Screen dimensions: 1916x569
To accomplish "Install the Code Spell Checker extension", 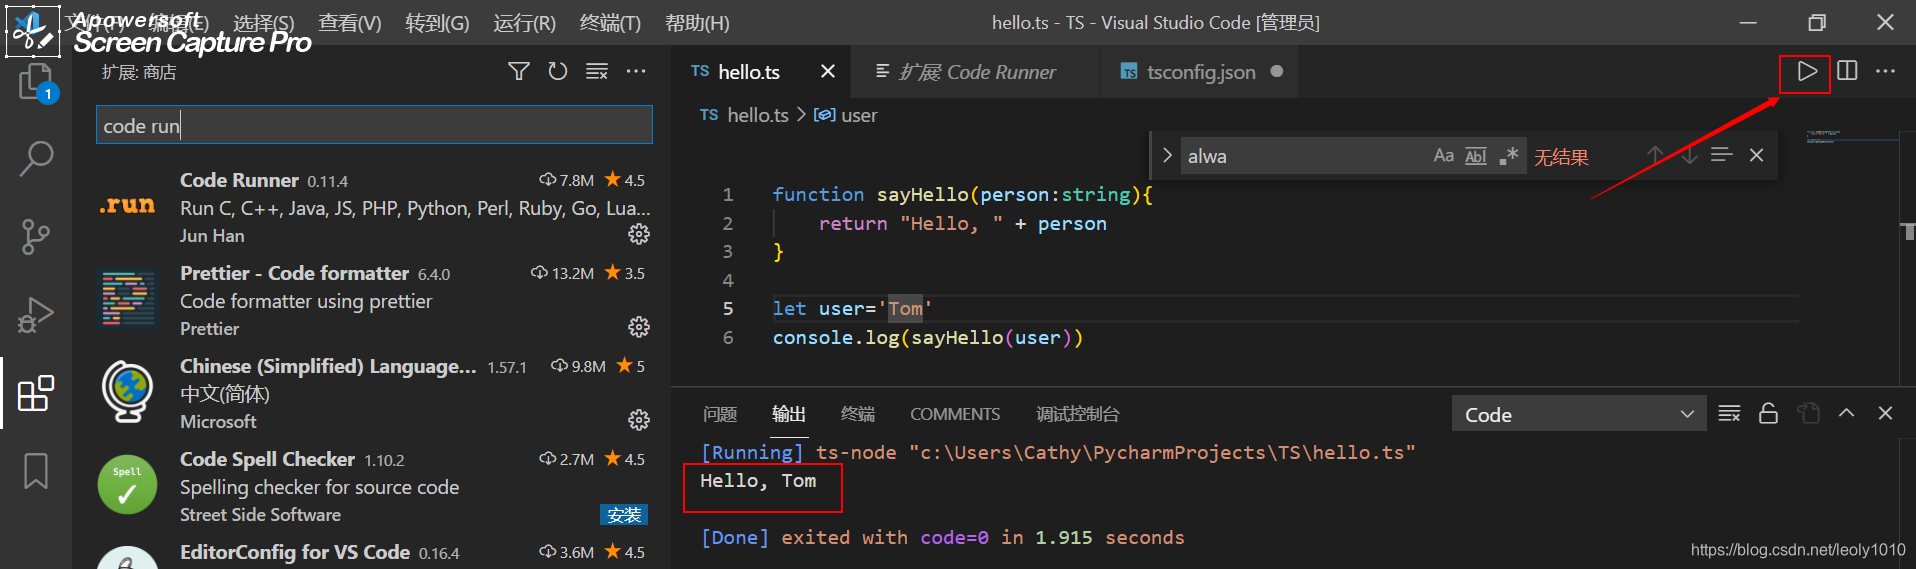I will point(624,514).
